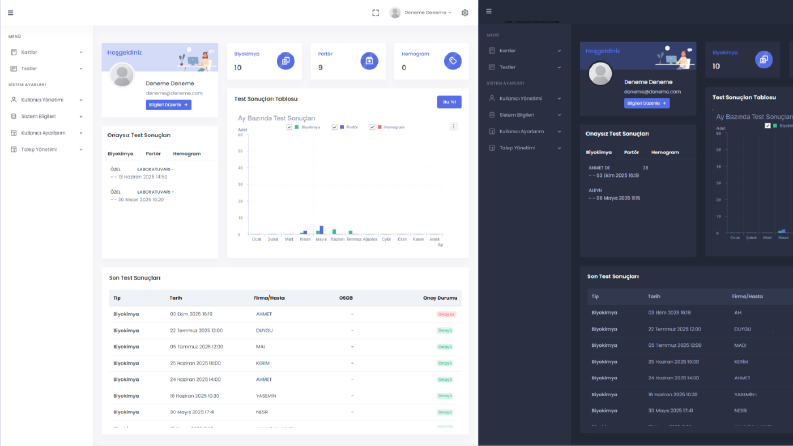
Task: Click YASEMİN row in light results table
Action: 285,396
